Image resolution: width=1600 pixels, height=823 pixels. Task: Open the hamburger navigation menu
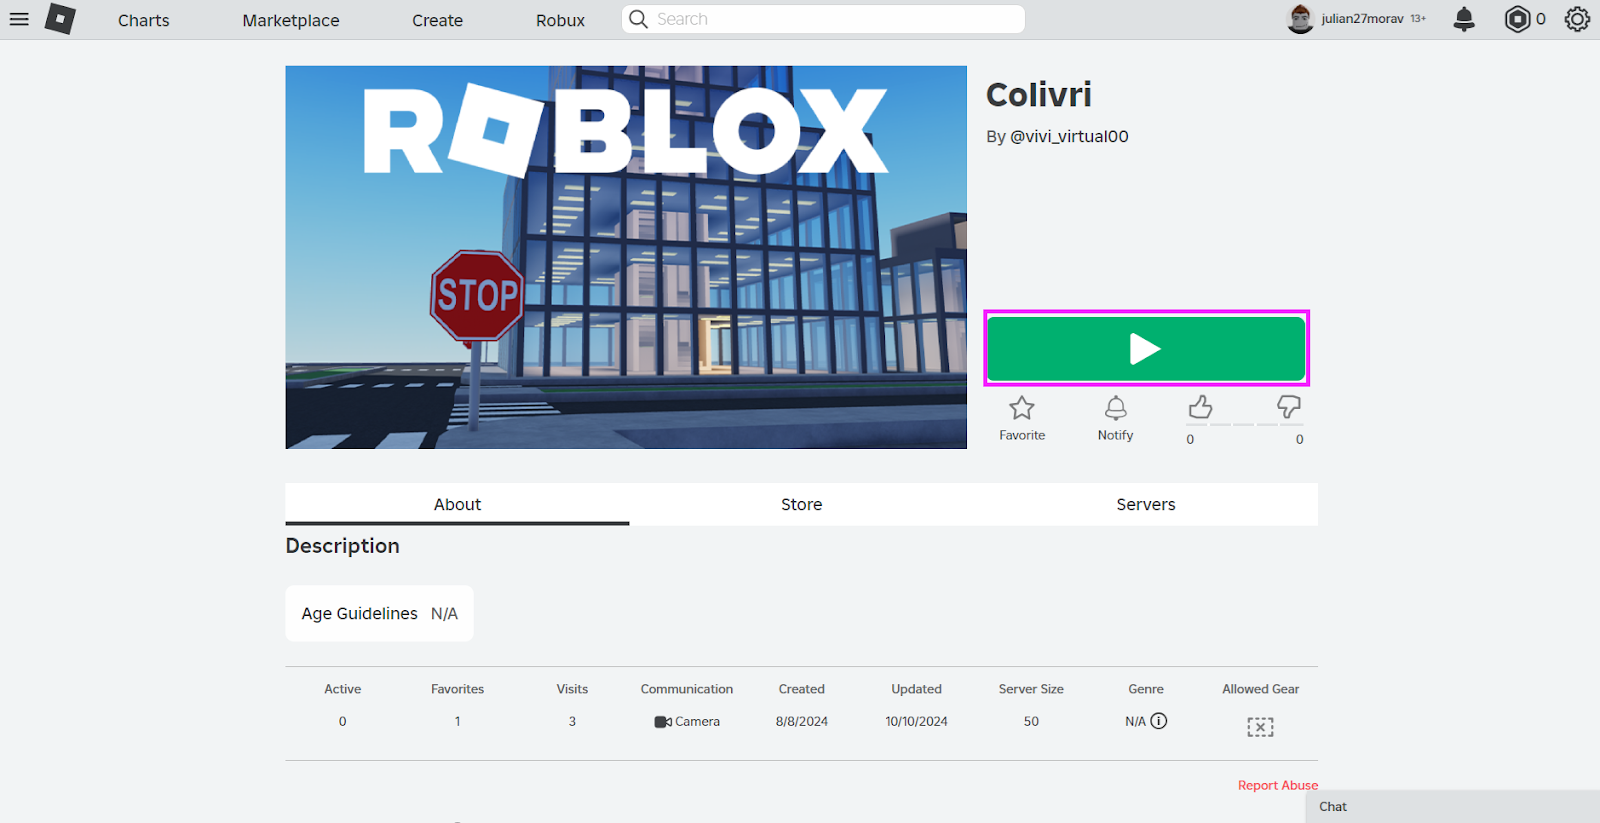pyautogui.click(x=19, y=19)
